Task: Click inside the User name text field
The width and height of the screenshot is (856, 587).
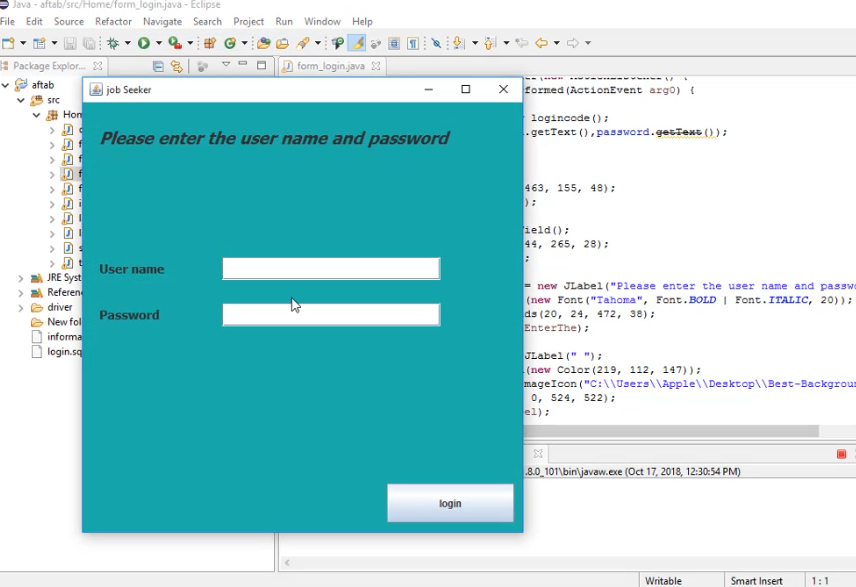Action: click(330, 268)
